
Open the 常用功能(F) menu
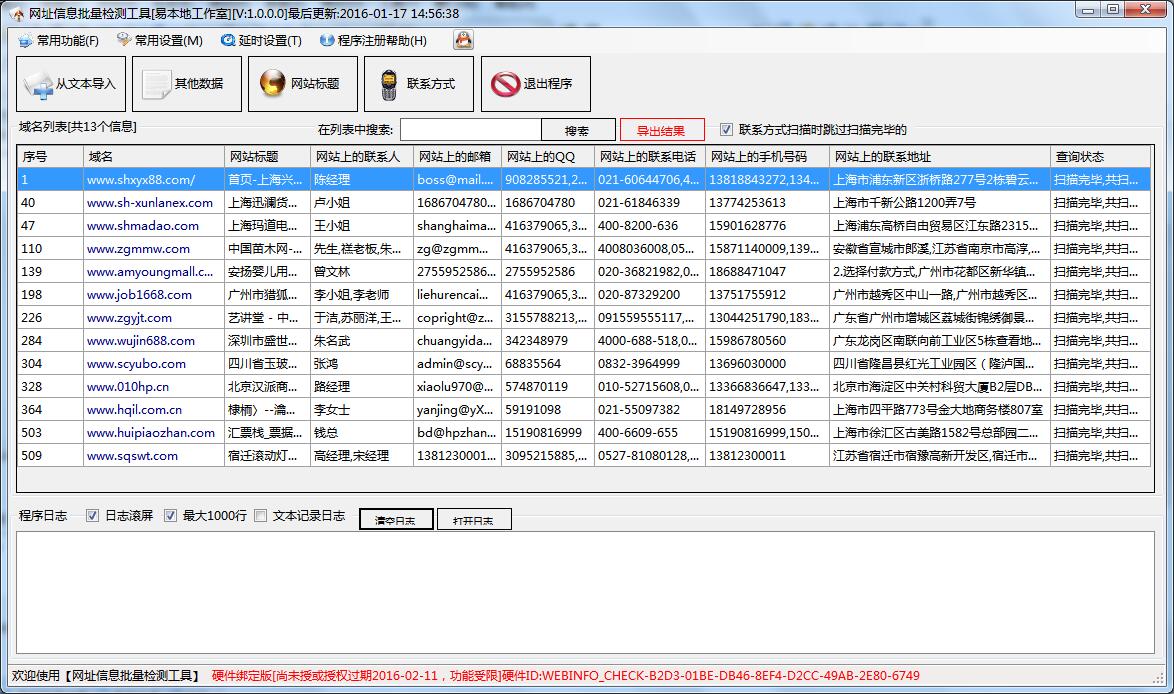(x=58, y=41)
